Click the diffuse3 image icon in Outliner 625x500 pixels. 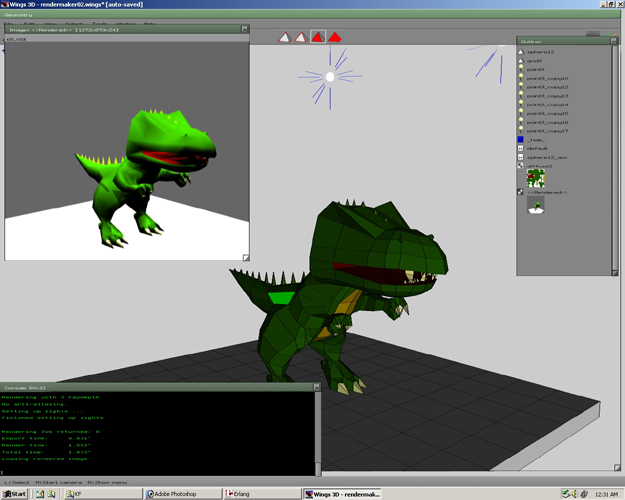tap(521, 165)
